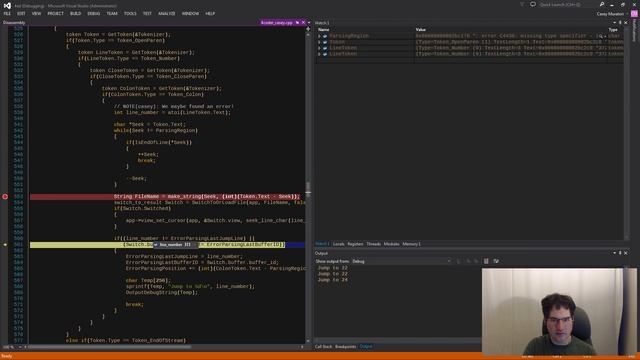
Task: Expand the first LineToken watch entry
Action: (320, 48)
